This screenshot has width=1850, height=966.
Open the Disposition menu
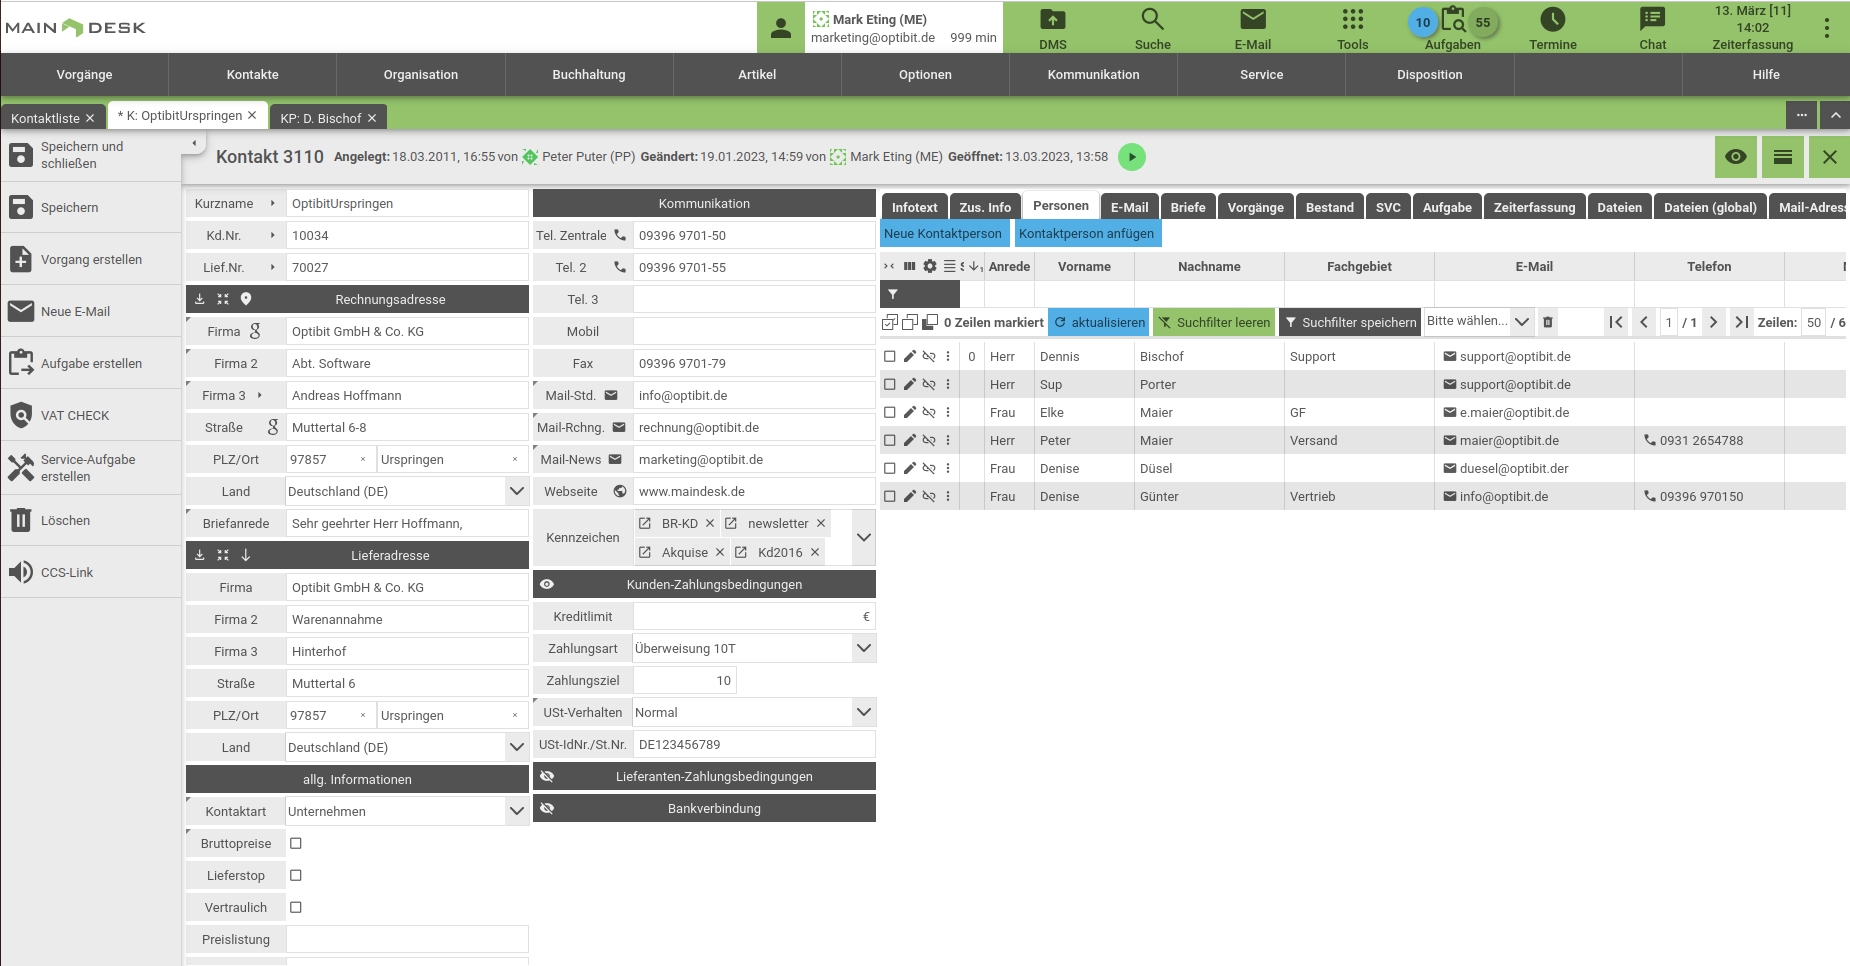[1430, 75]
